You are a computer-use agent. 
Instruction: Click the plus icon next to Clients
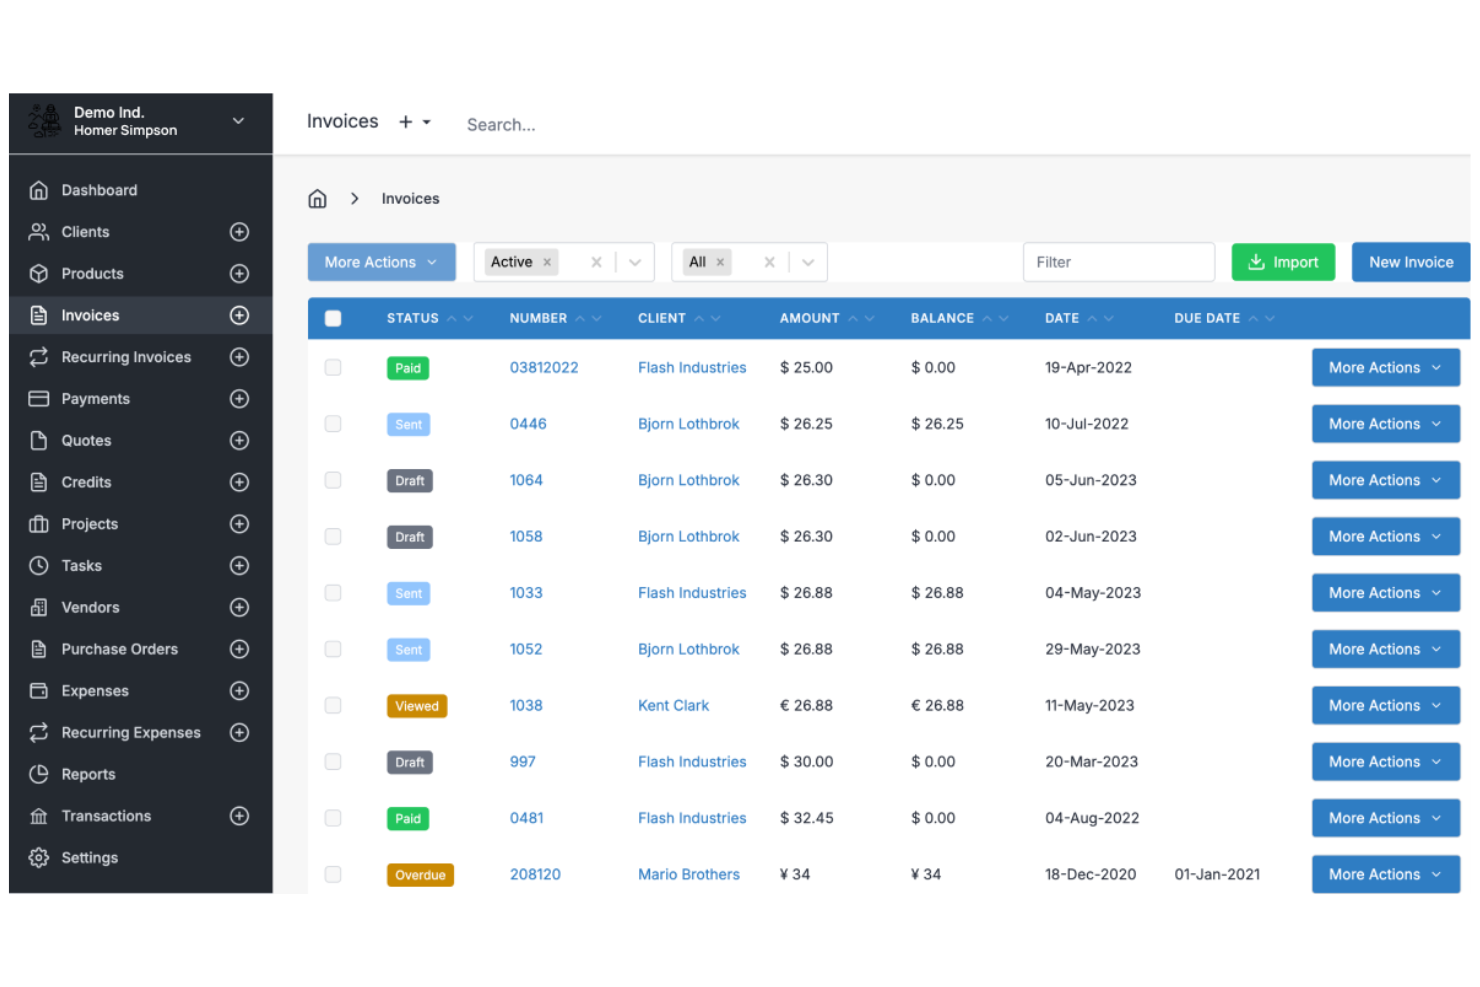239,231
